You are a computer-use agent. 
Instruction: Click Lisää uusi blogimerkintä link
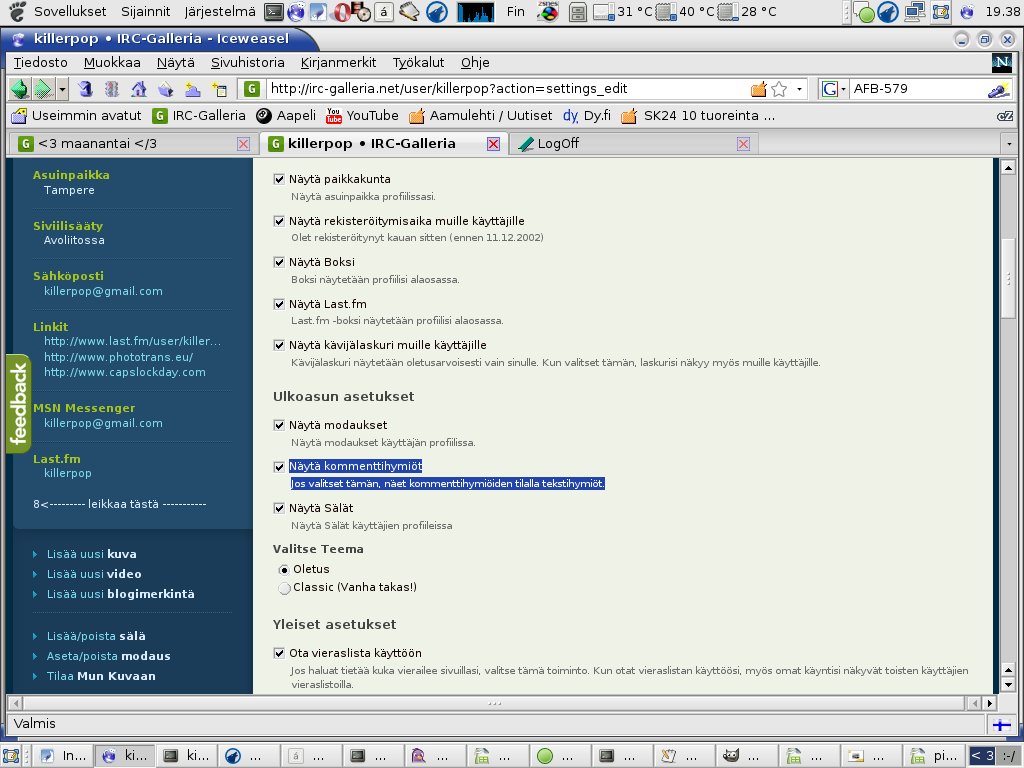(121, 594)
